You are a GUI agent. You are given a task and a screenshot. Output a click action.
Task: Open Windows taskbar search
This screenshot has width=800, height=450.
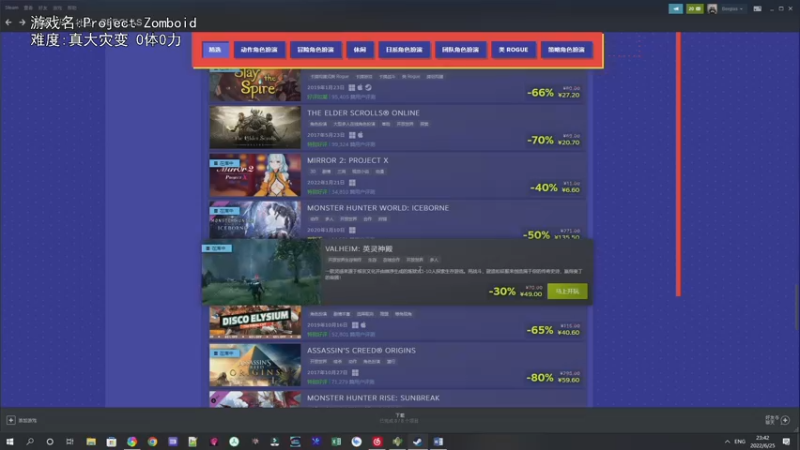pyautogui.click(x=30, y=441)
